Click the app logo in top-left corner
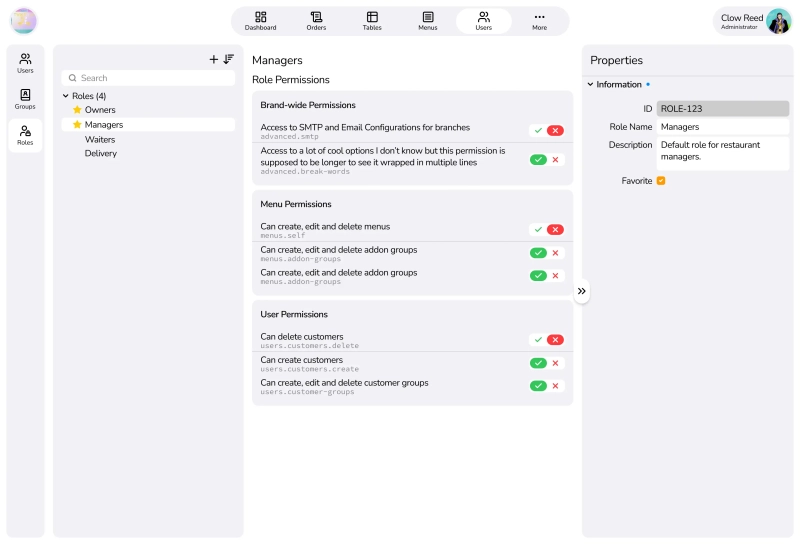This screenshot has height=544, width=800. (x=23, y=21)
